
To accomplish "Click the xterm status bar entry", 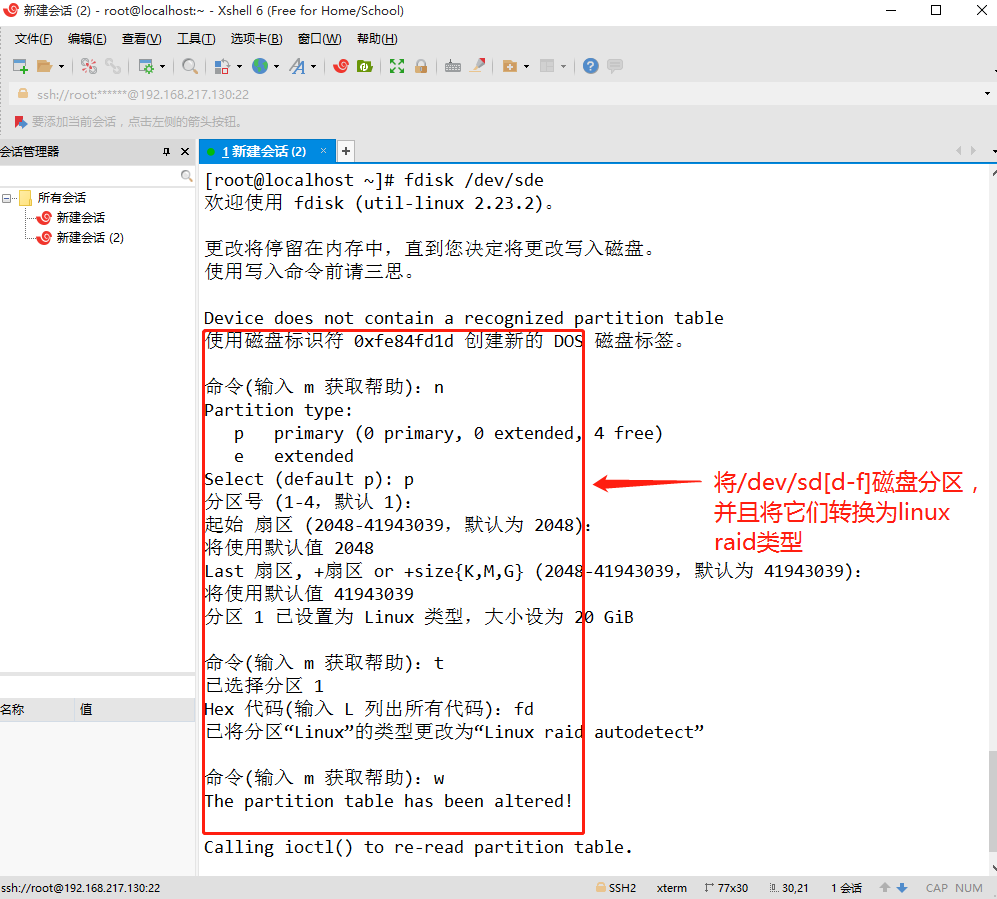I will click(671, 888).
